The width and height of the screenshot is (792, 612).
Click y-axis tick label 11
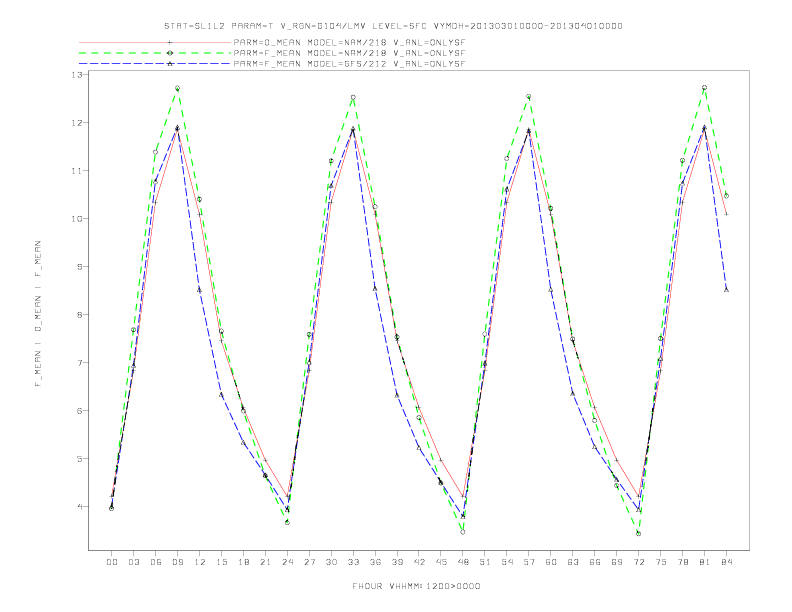tap(77, 171)
